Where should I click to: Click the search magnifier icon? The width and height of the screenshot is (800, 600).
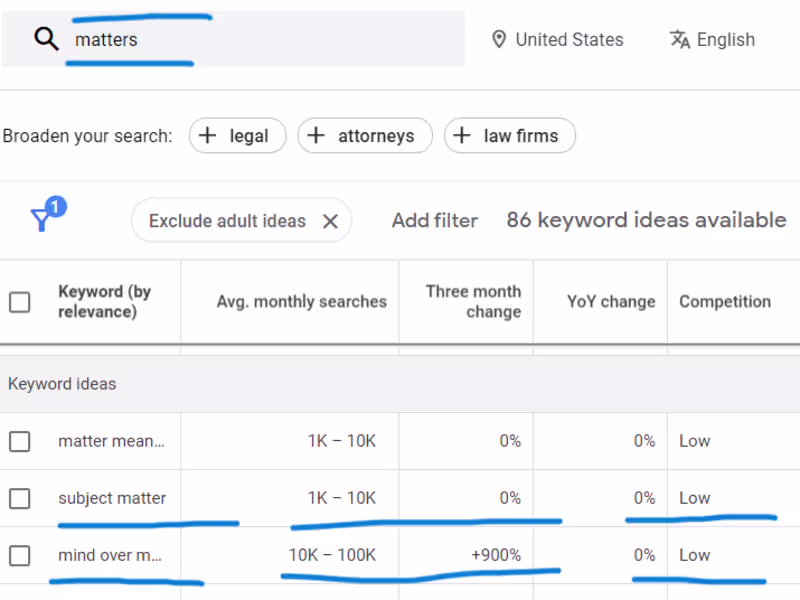point(46,39)
